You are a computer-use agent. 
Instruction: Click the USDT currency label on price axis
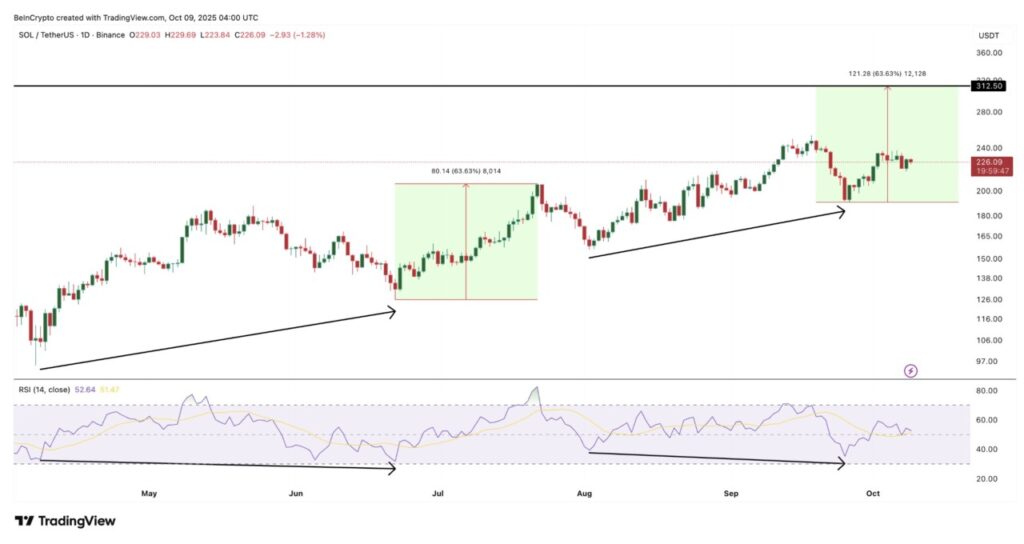(x=988, y=35)
